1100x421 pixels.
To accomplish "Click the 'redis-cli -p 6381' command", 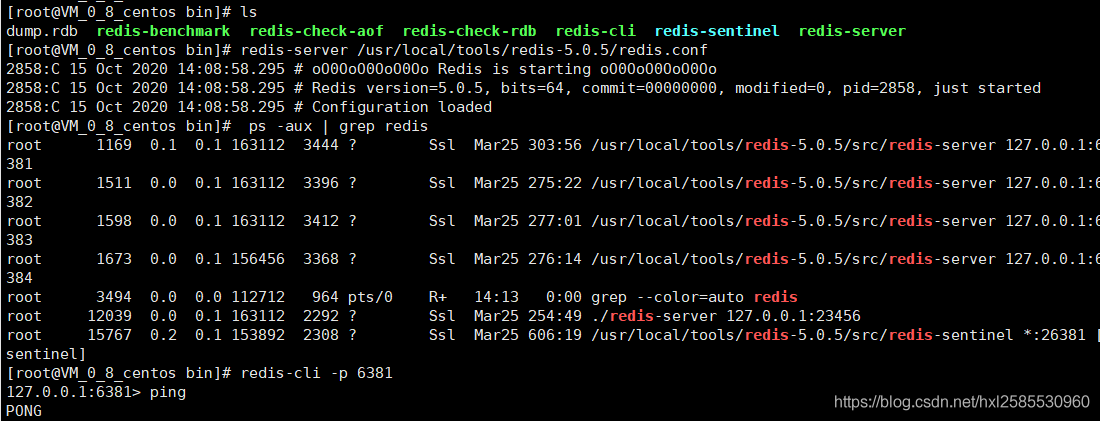I will coord(316,373).
